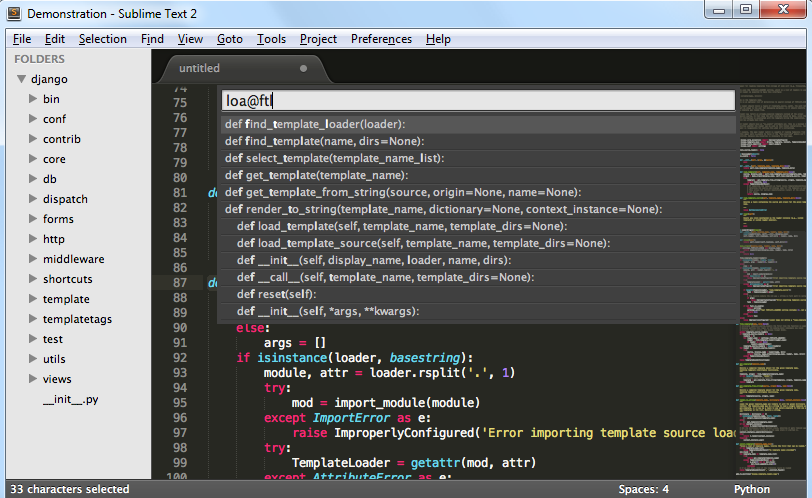
Task: Click the unsaved dot on untitled tab
Action: tap(303, 68)
